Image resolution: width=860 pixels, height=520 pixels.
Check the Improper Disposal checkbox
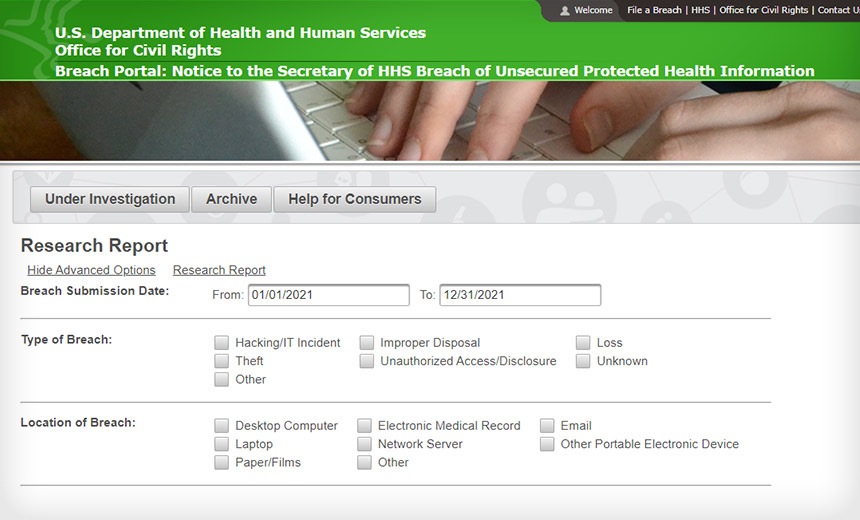click(x=366, y=343)
